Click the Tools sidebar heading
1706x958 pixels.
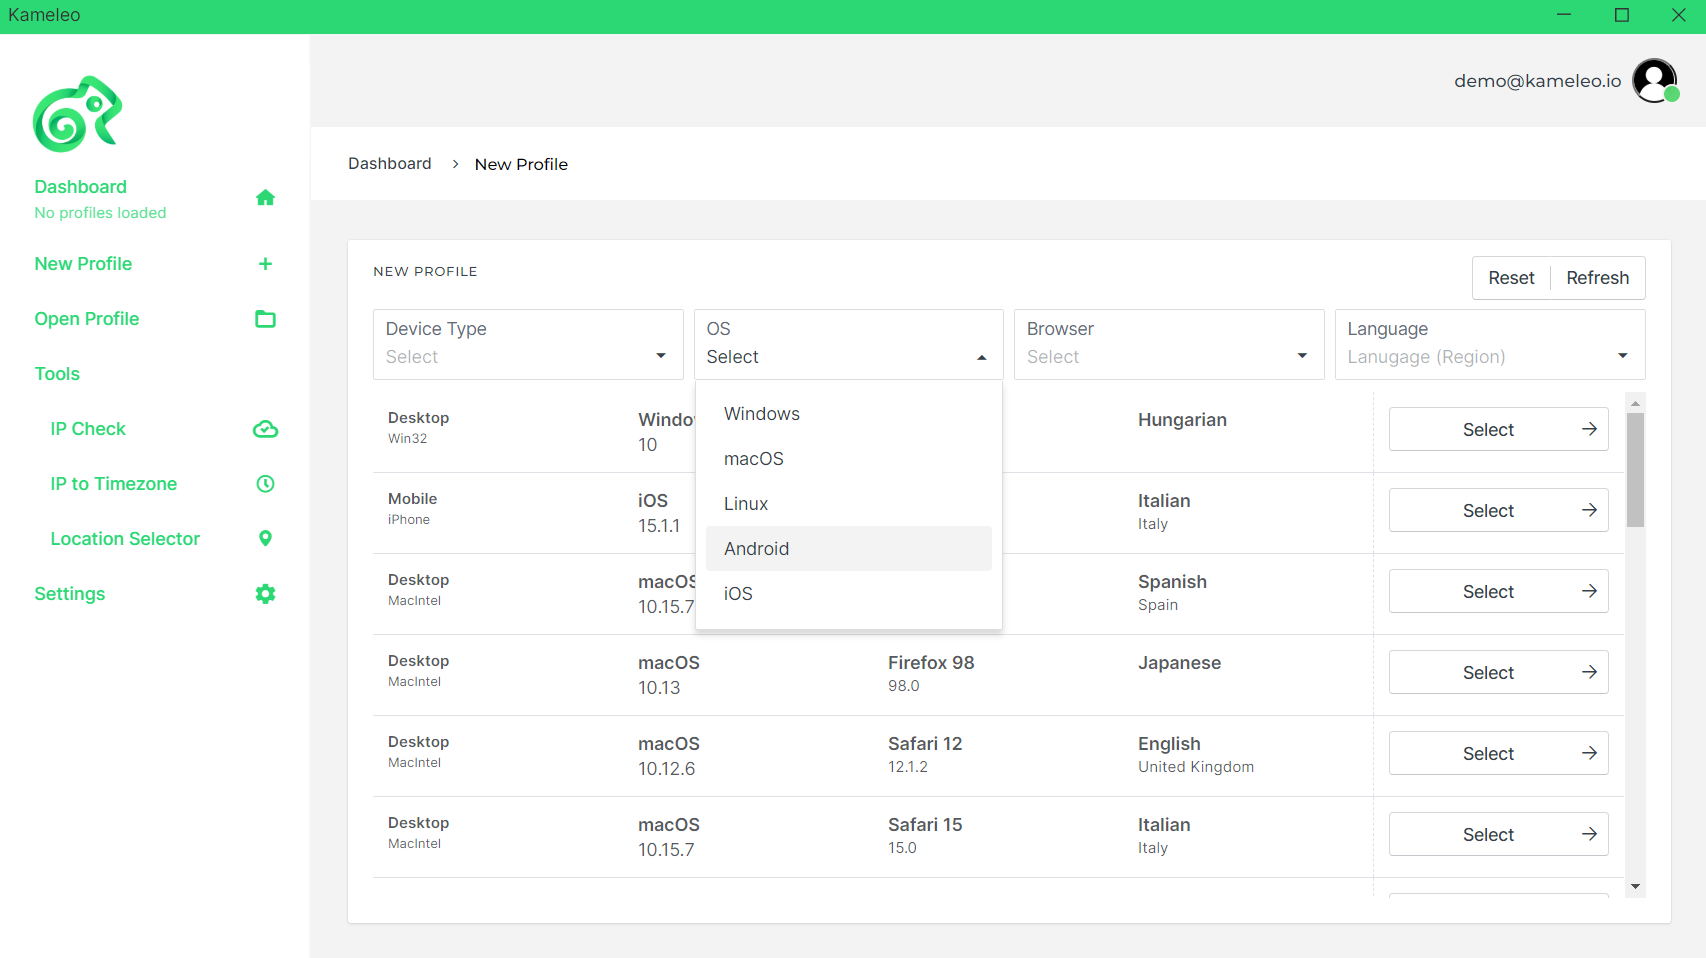pyautogui.click(x=57, y=374)
